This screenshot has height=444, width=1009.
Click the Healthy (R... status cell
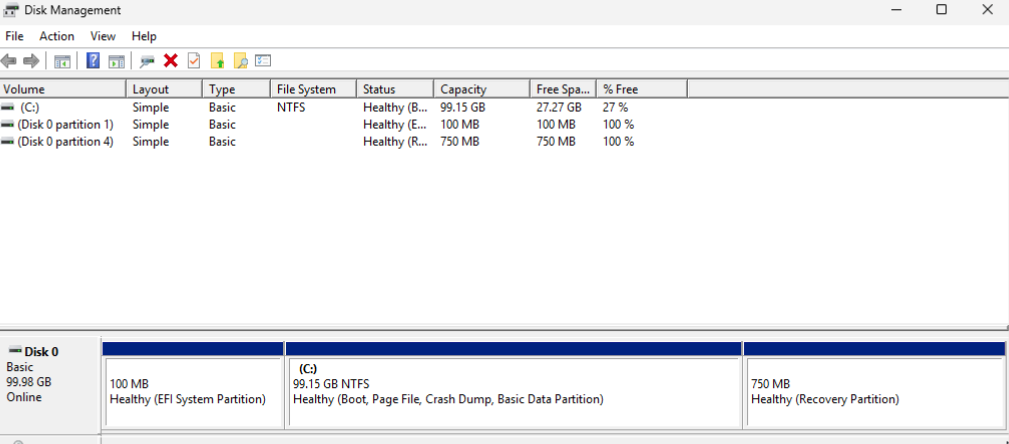pos(395,142)
